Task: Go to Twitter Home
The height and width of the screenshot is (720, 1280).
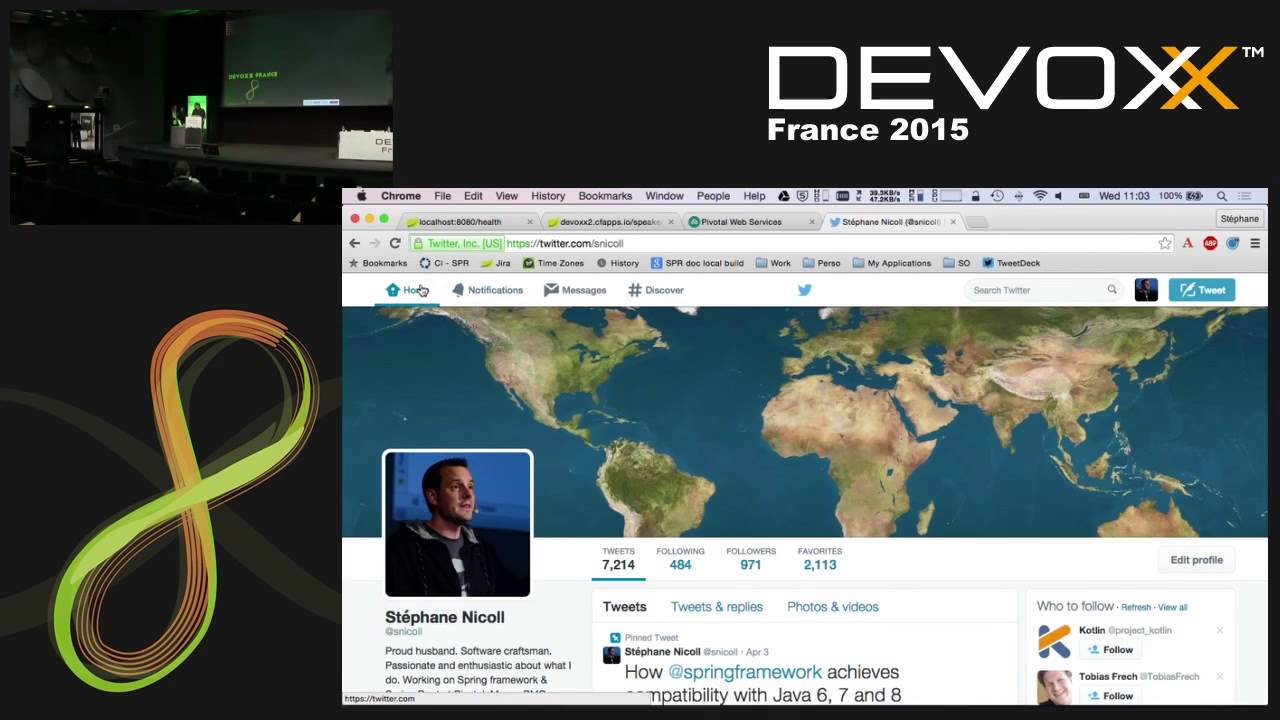Action: [x=406, y=290]
